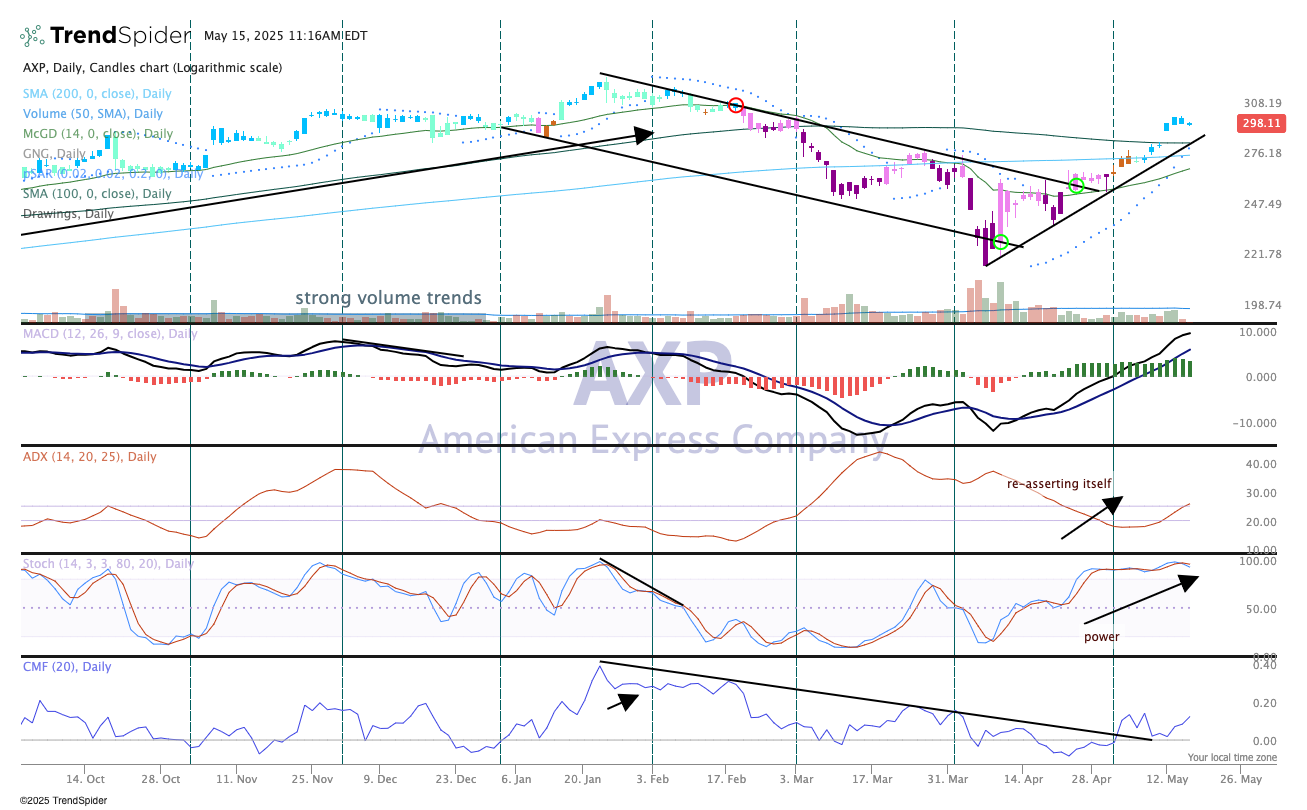Click the red circle marker on the price chart
1307x810 pixels.
736,105
